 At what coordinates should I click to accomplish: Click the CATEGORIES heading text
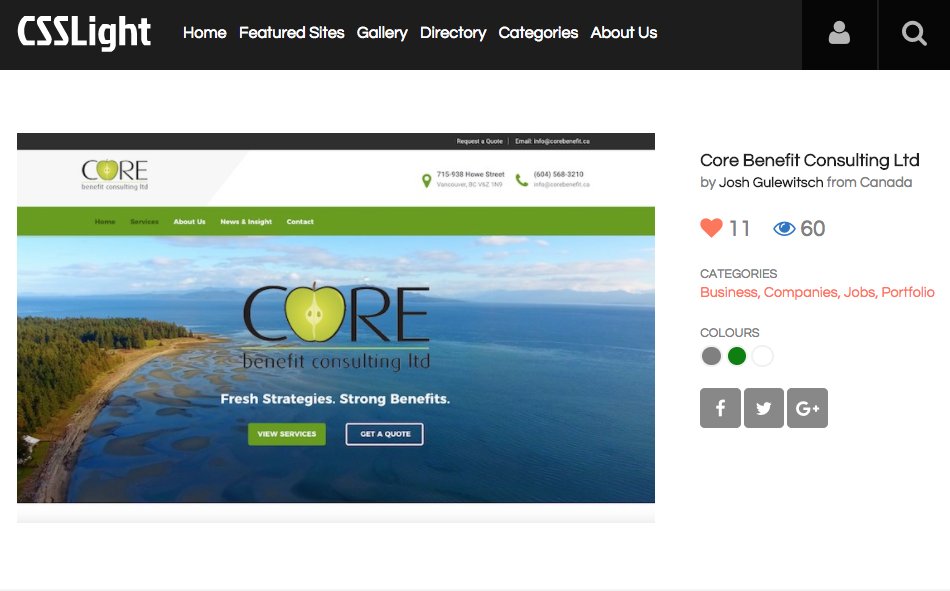738,273
